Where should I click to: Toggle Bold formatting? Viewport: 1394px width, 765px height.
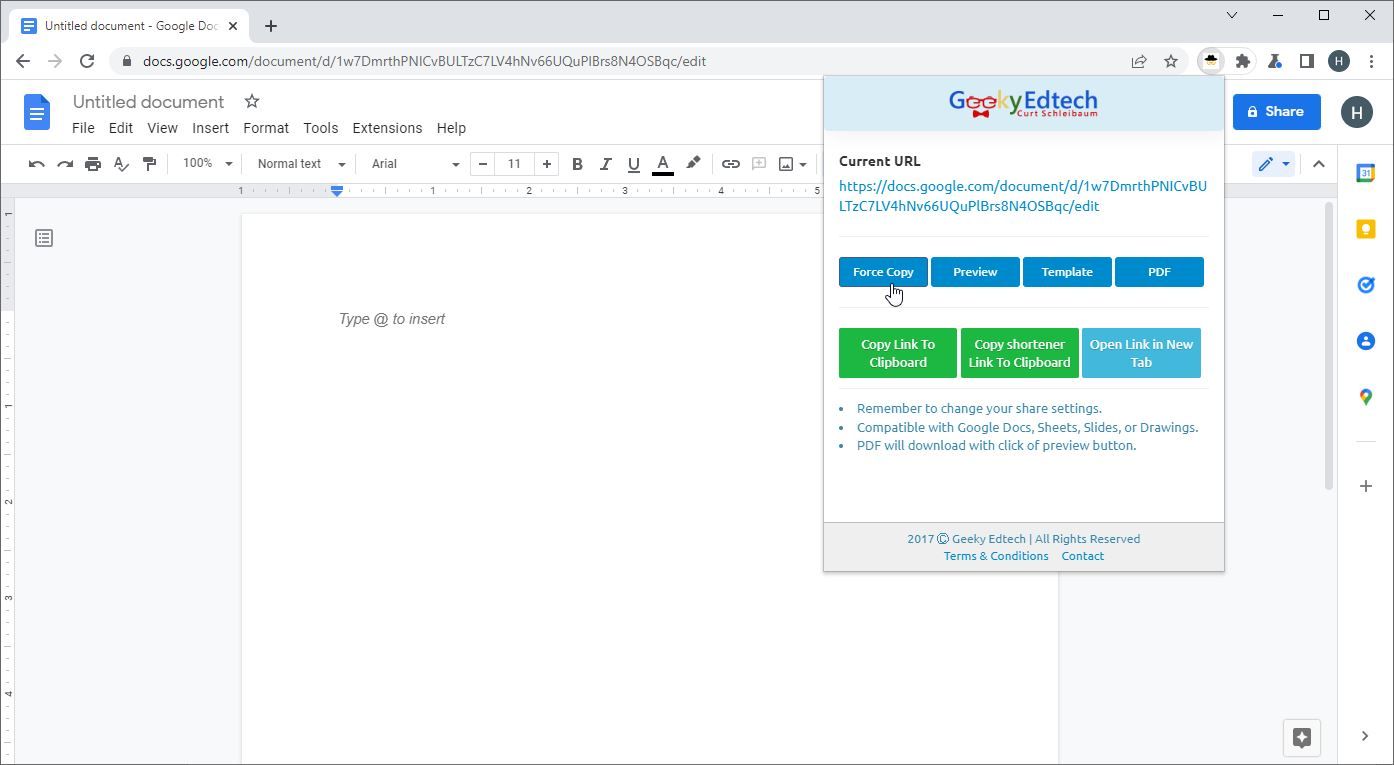(x=577, y=164)
